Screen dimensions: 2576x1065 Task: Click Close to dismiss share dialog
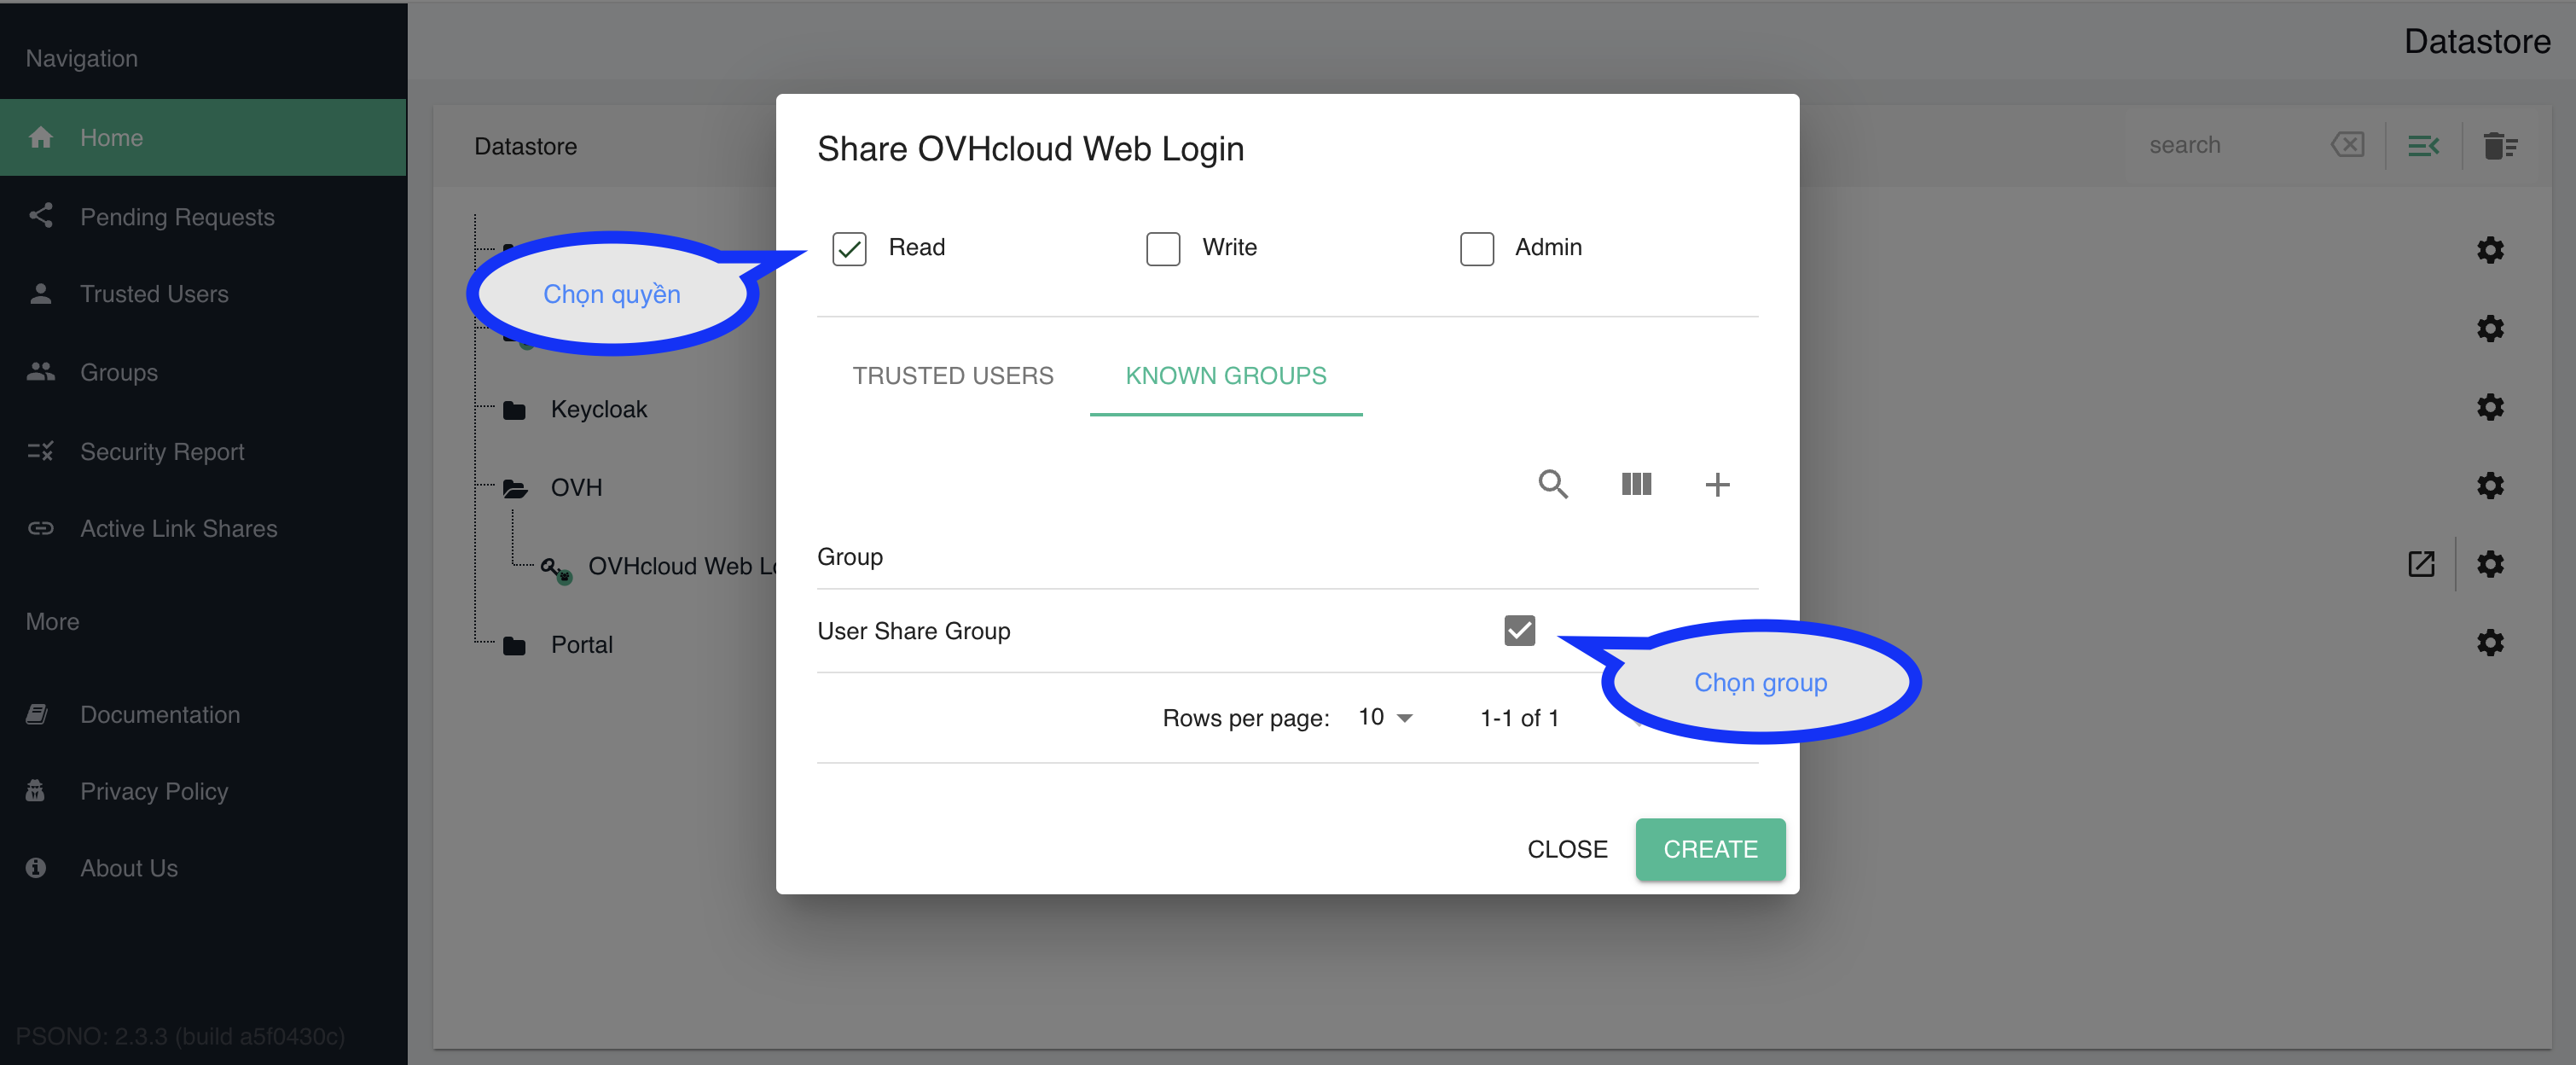pos(1566,849)
